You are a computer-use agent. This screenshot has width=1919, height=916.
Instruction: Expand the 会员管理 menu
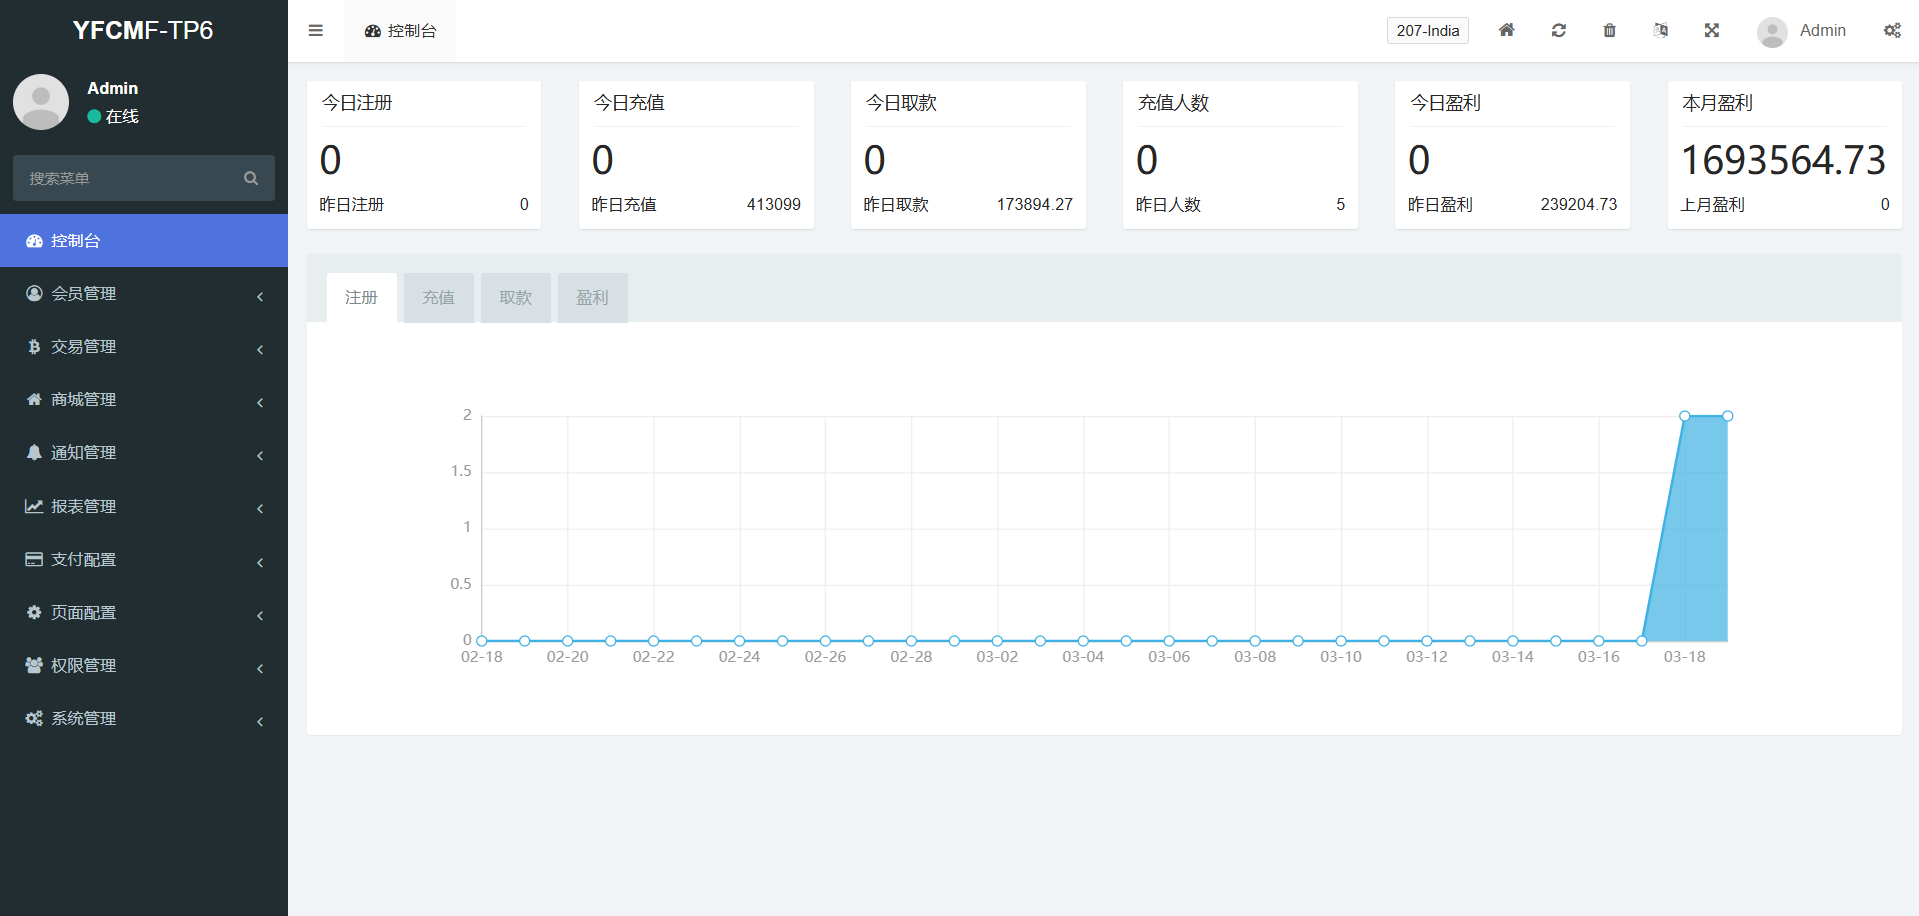click(x=144, y=294)
